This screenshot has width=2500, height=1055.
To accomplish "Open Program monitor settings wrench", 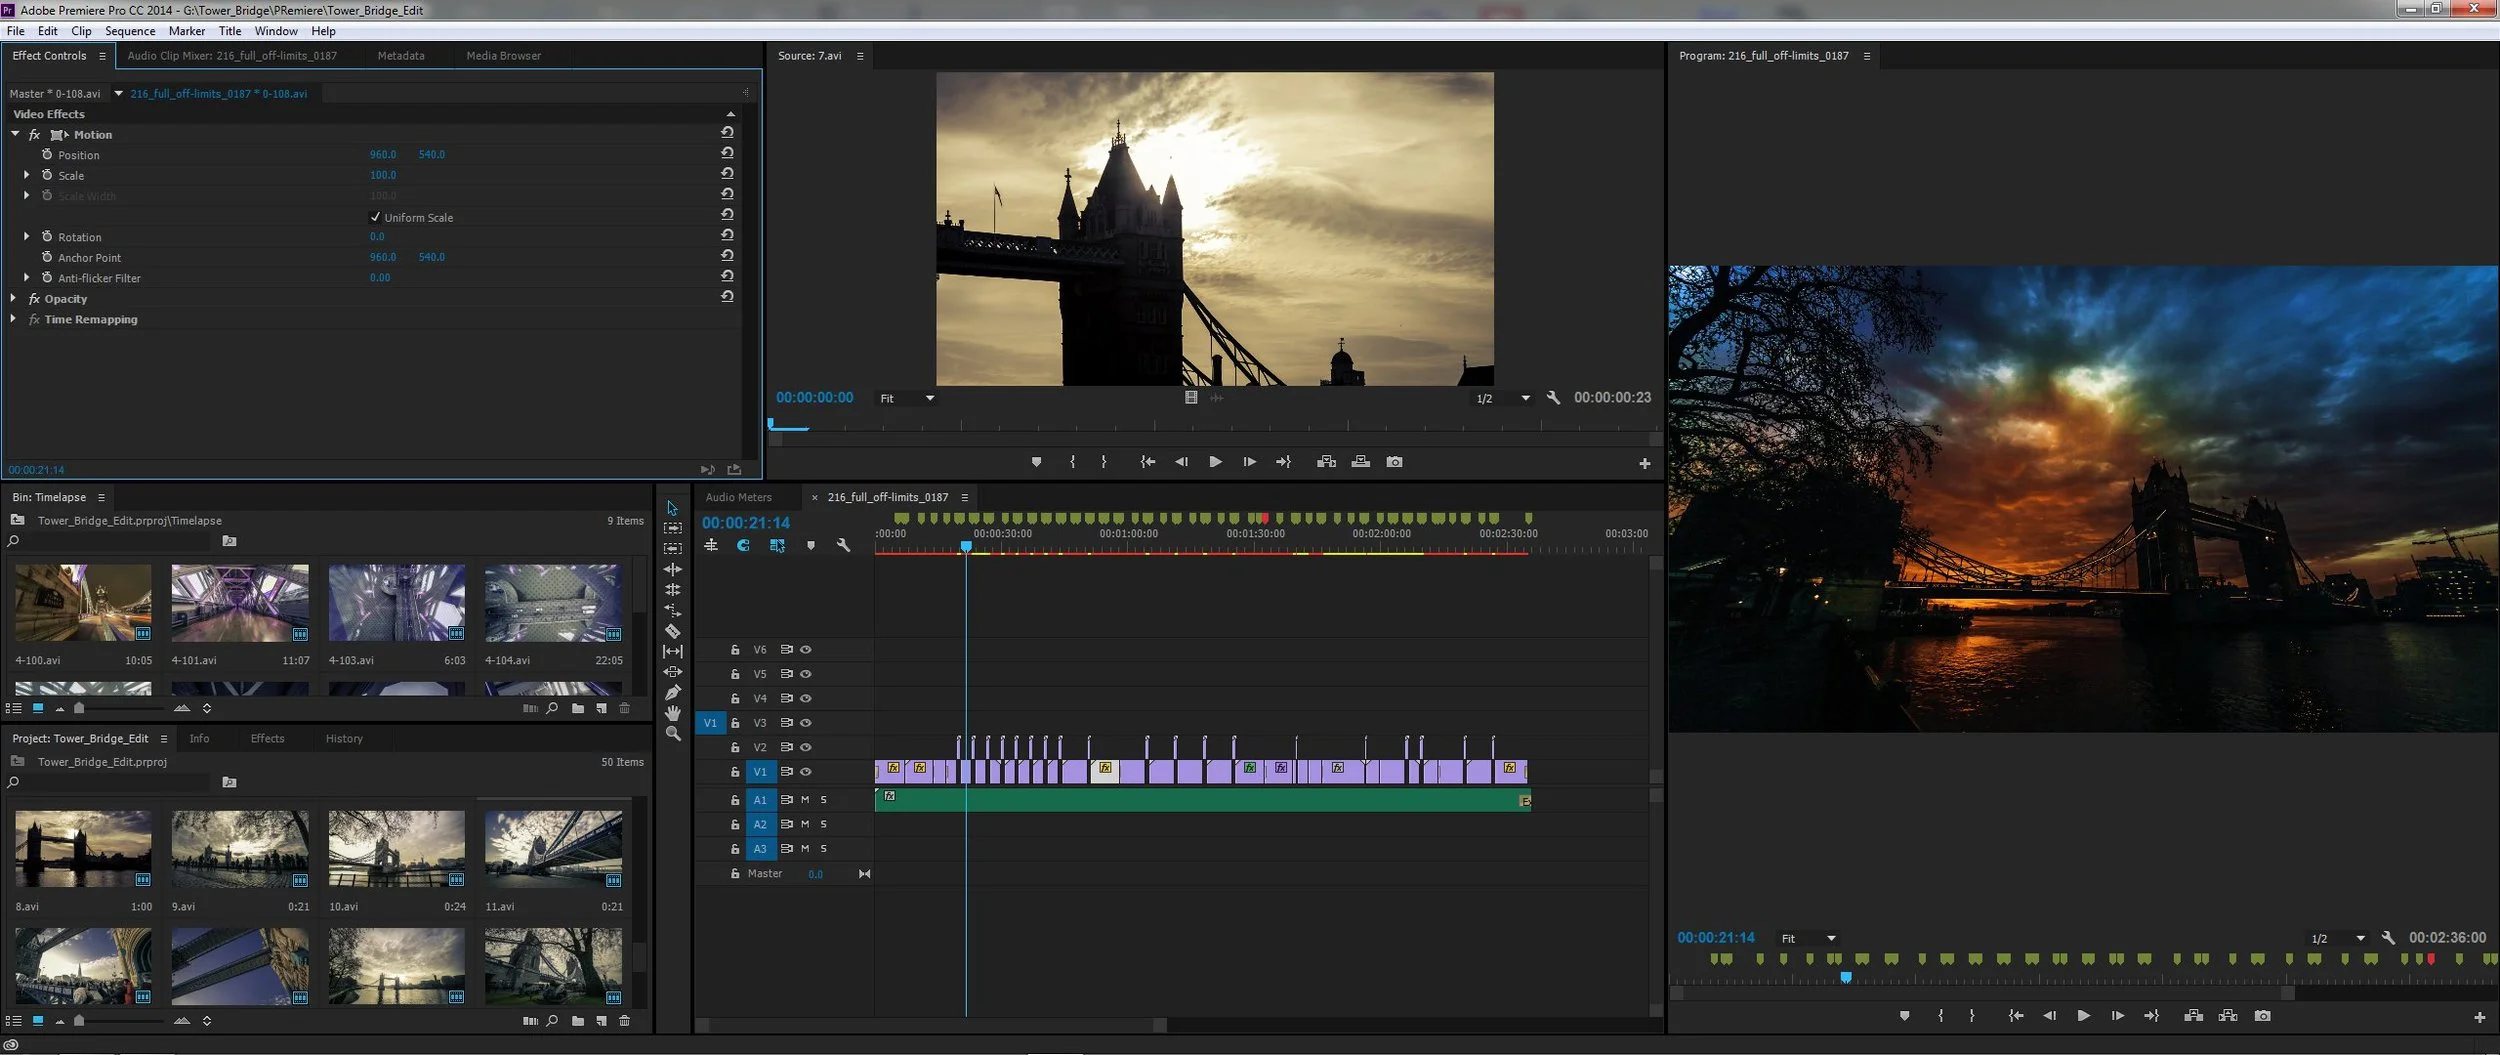I will coord(2388,938).
